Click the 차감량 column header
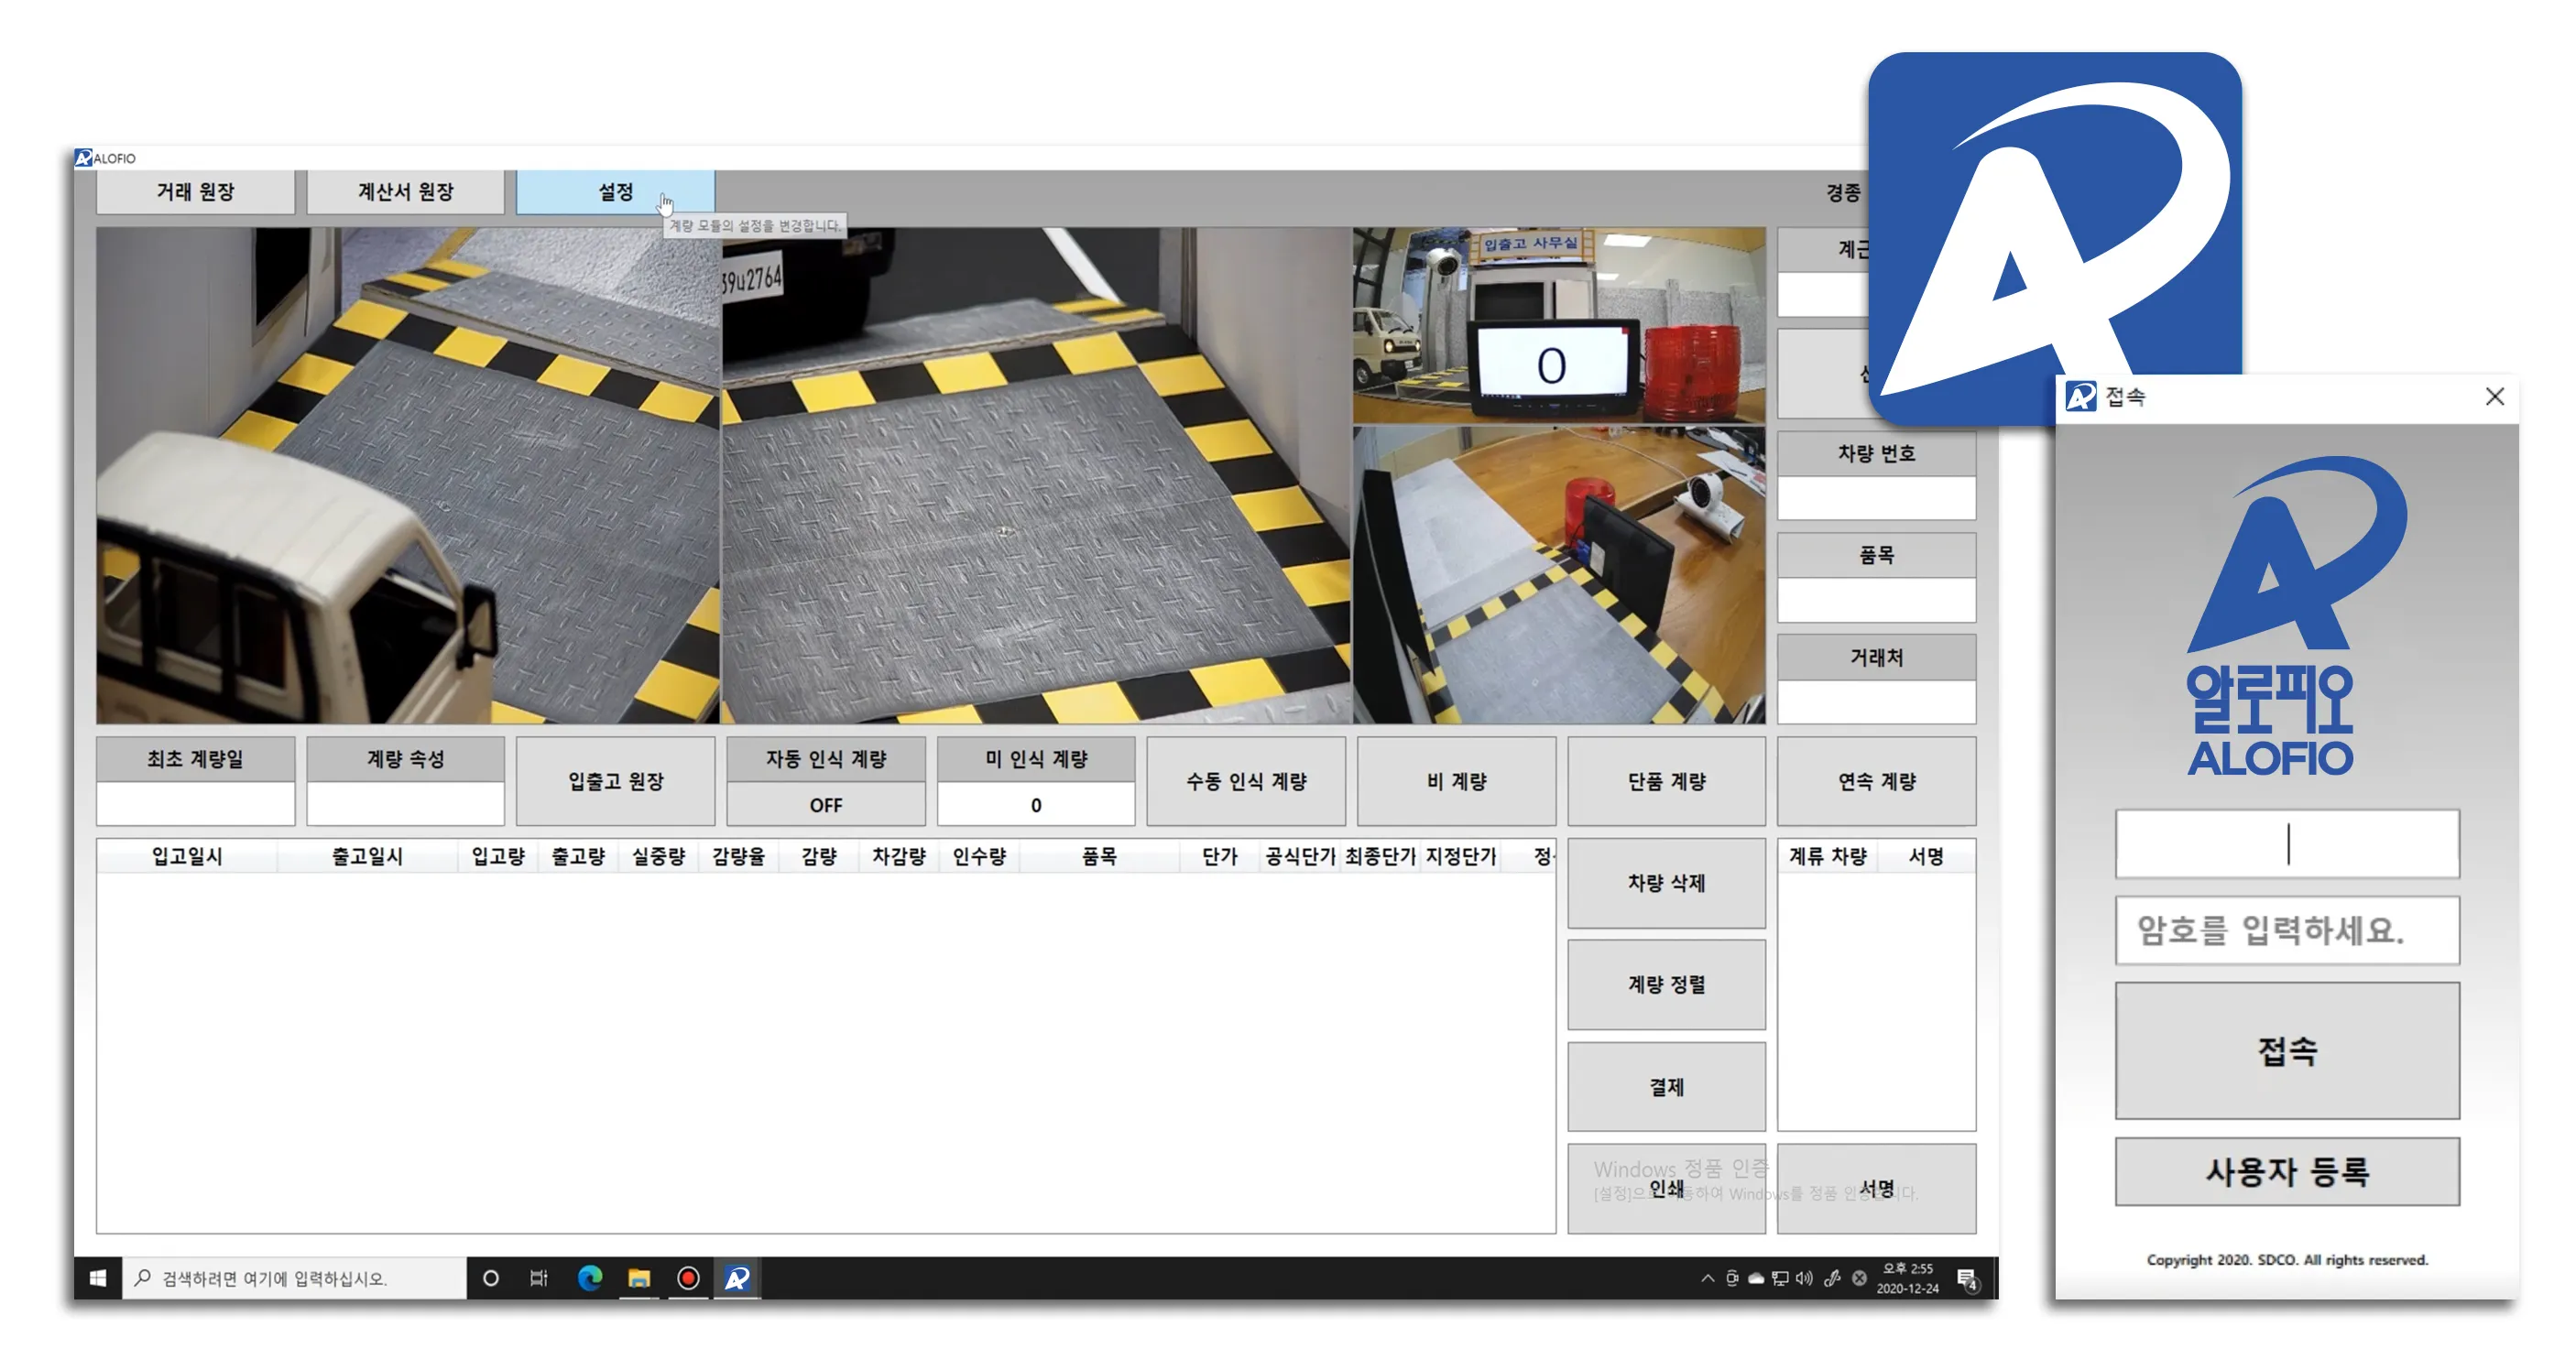 coord(899,857)
